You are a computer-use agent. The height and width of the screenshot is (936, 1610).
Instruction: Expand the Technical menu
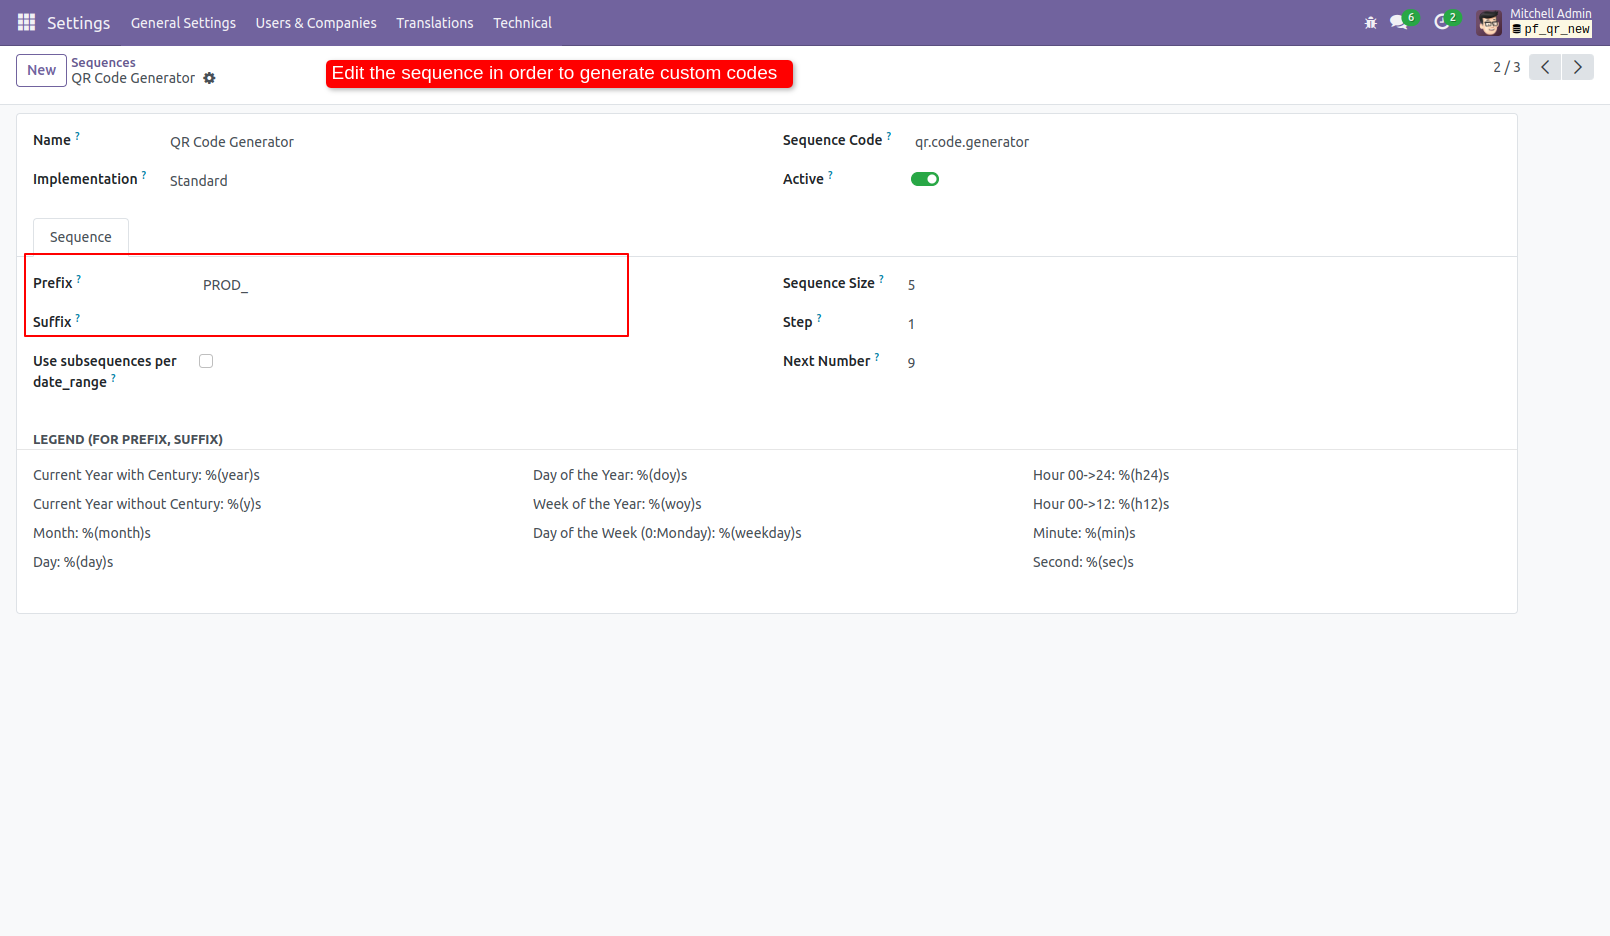(x=522, y=23)
